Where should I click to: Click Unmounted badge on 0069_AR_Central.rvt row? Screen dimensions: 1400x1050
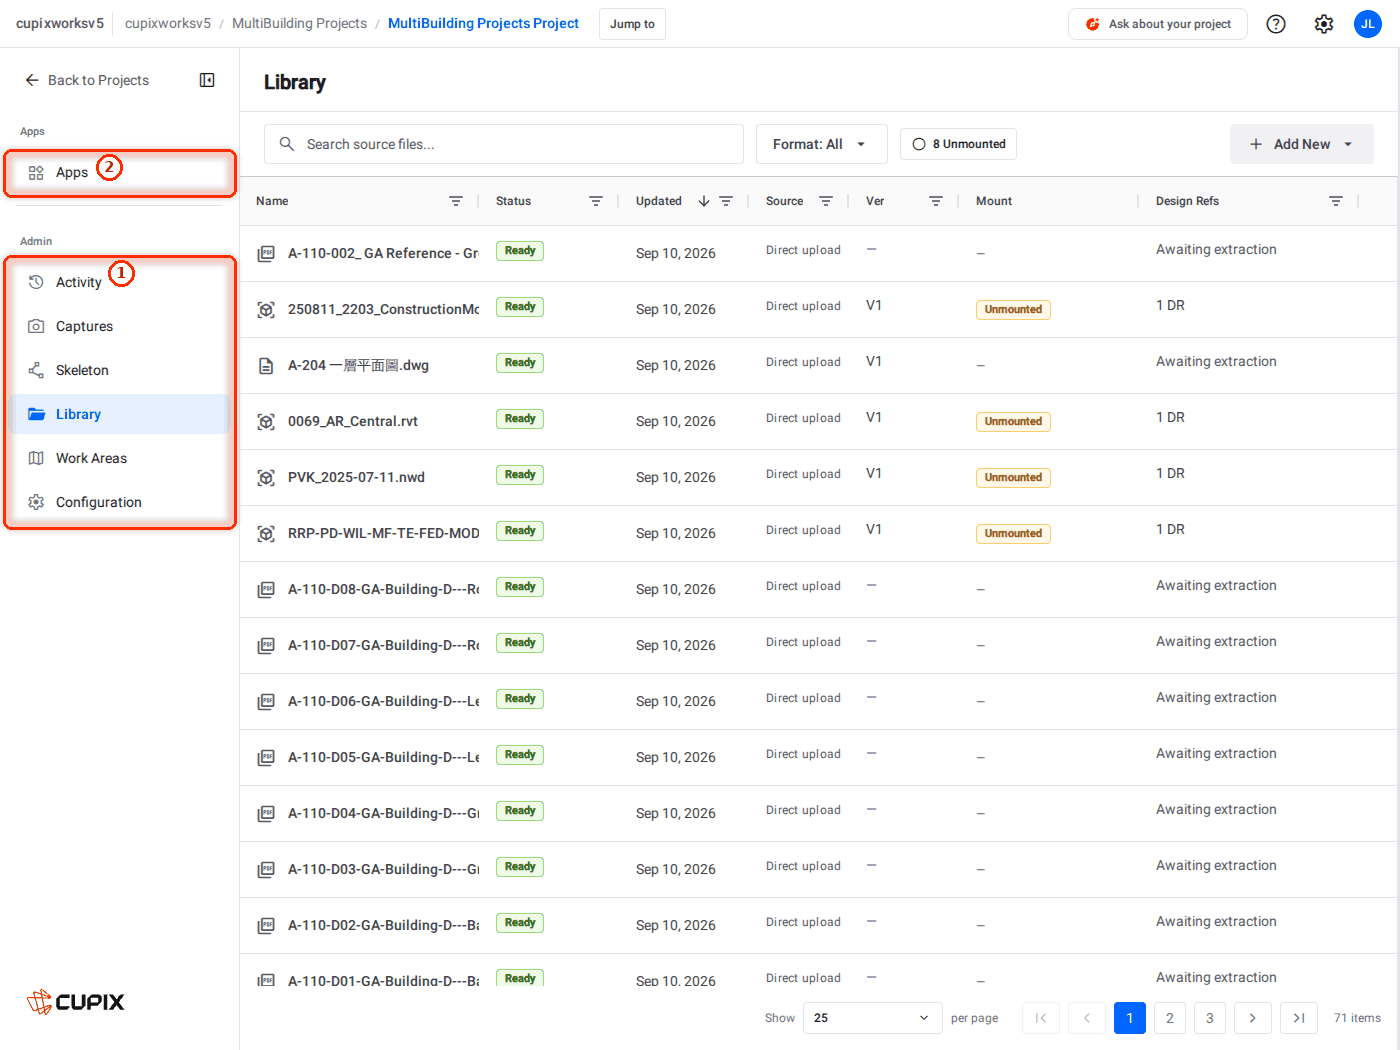[x=1013, y=422]
